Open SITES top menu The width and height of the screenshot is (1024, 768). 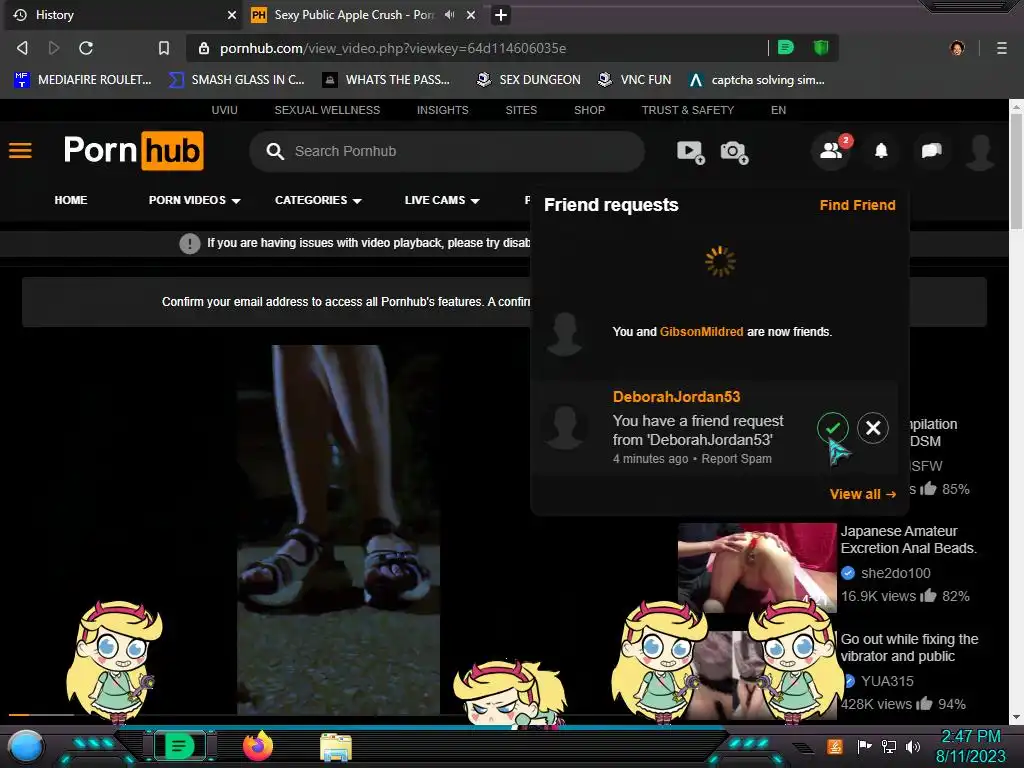[521, 110]
